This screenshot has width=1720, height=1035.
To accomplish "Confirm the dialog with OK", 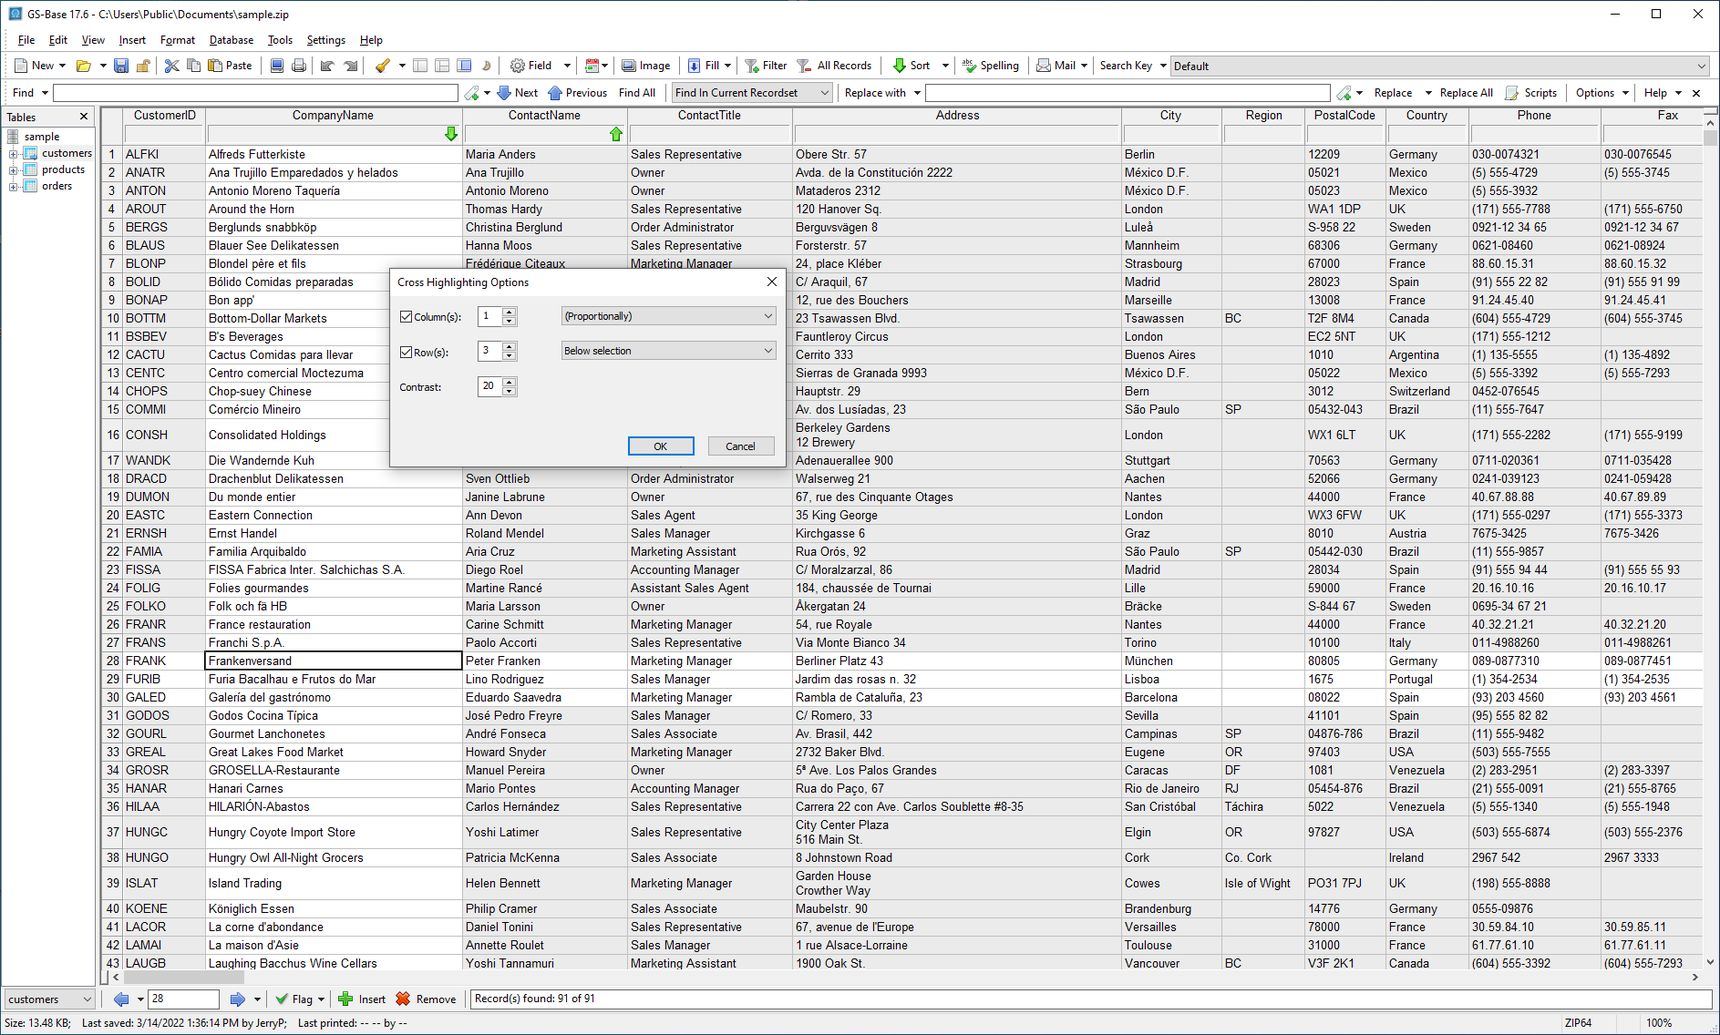I will (661, 446).
